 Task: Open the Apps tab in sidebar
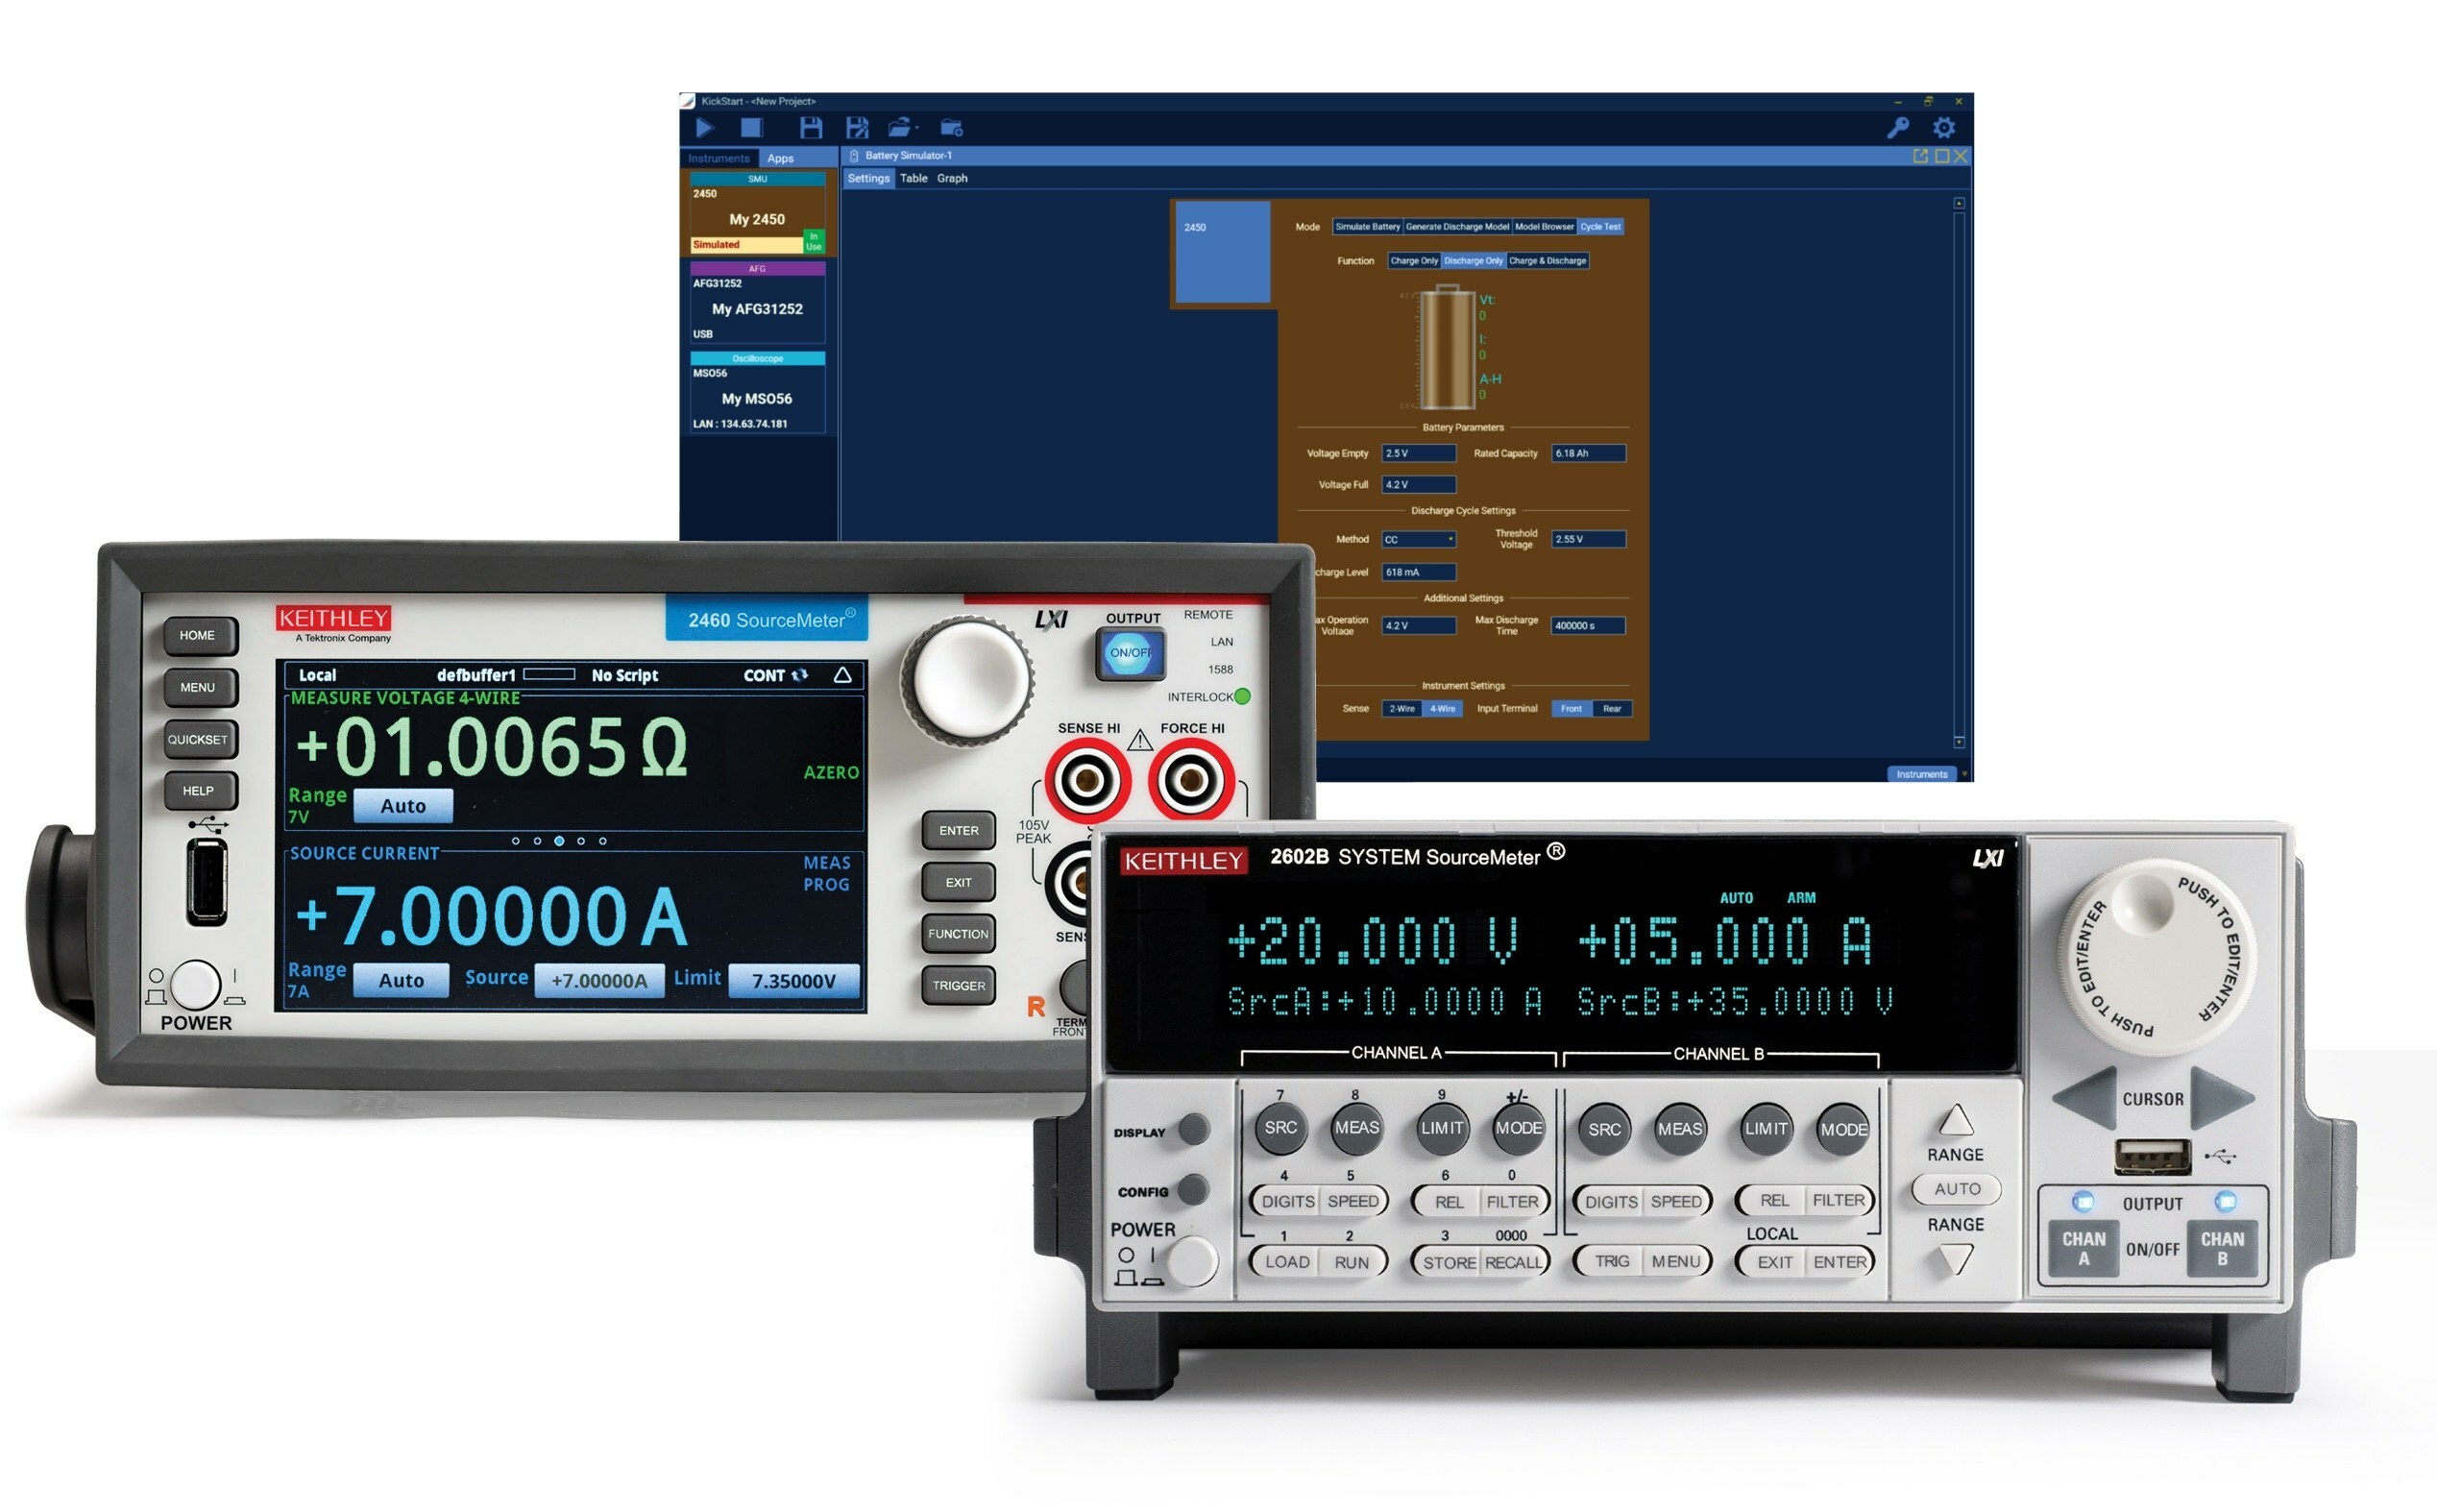[x=780, y=158]
